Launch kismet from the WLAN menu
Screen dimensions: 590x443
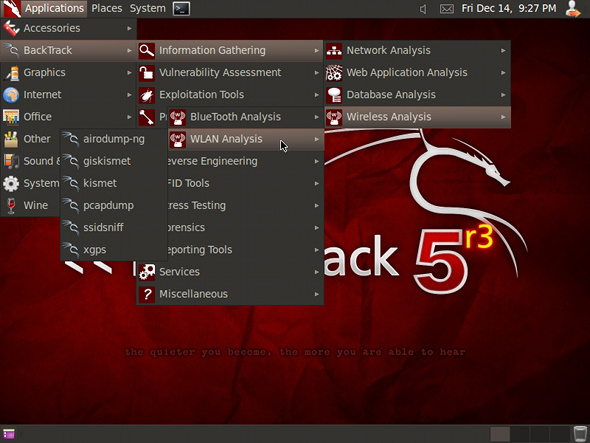tap(114, 184)
